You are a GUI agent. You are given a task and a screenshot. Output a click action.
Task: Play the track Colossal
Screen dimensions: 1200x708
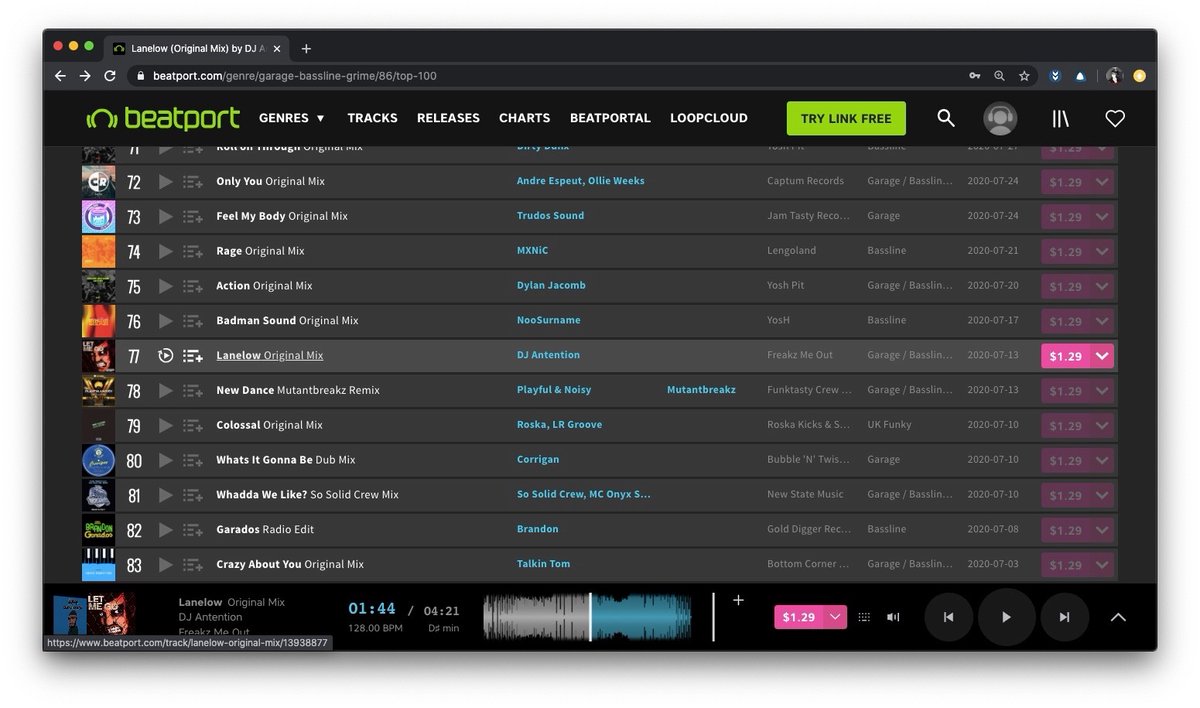pos(166,426)
